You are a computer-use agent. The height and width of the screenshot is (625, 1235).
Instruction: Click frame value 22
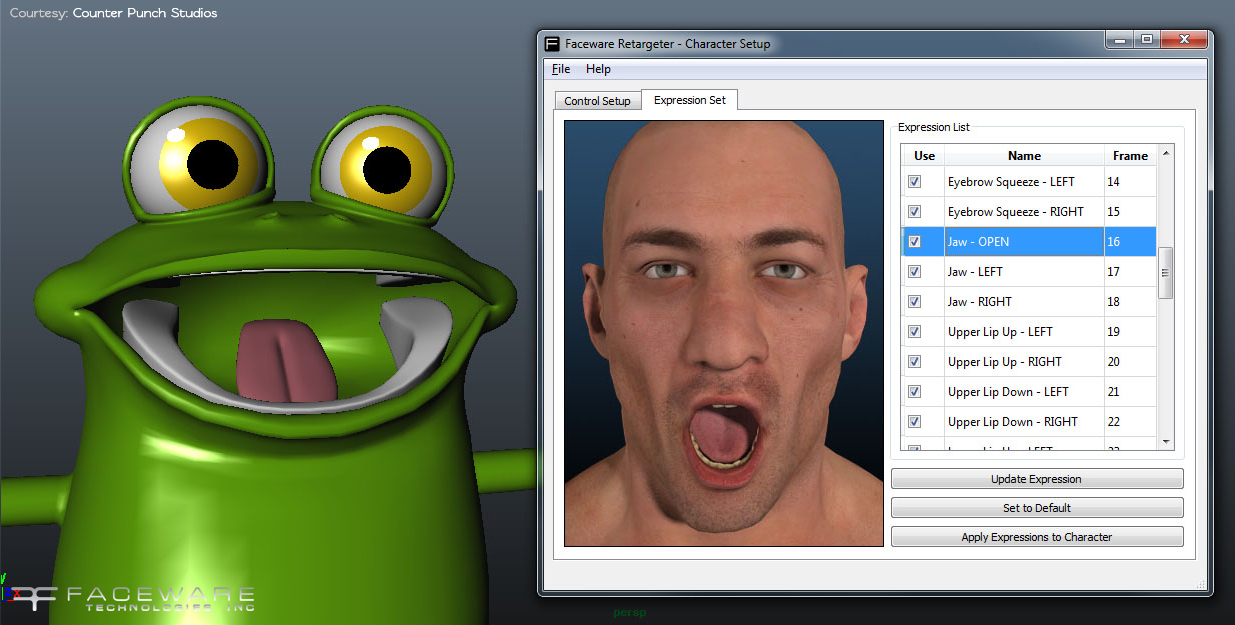pyautogui.click(x=1113, y=422)
